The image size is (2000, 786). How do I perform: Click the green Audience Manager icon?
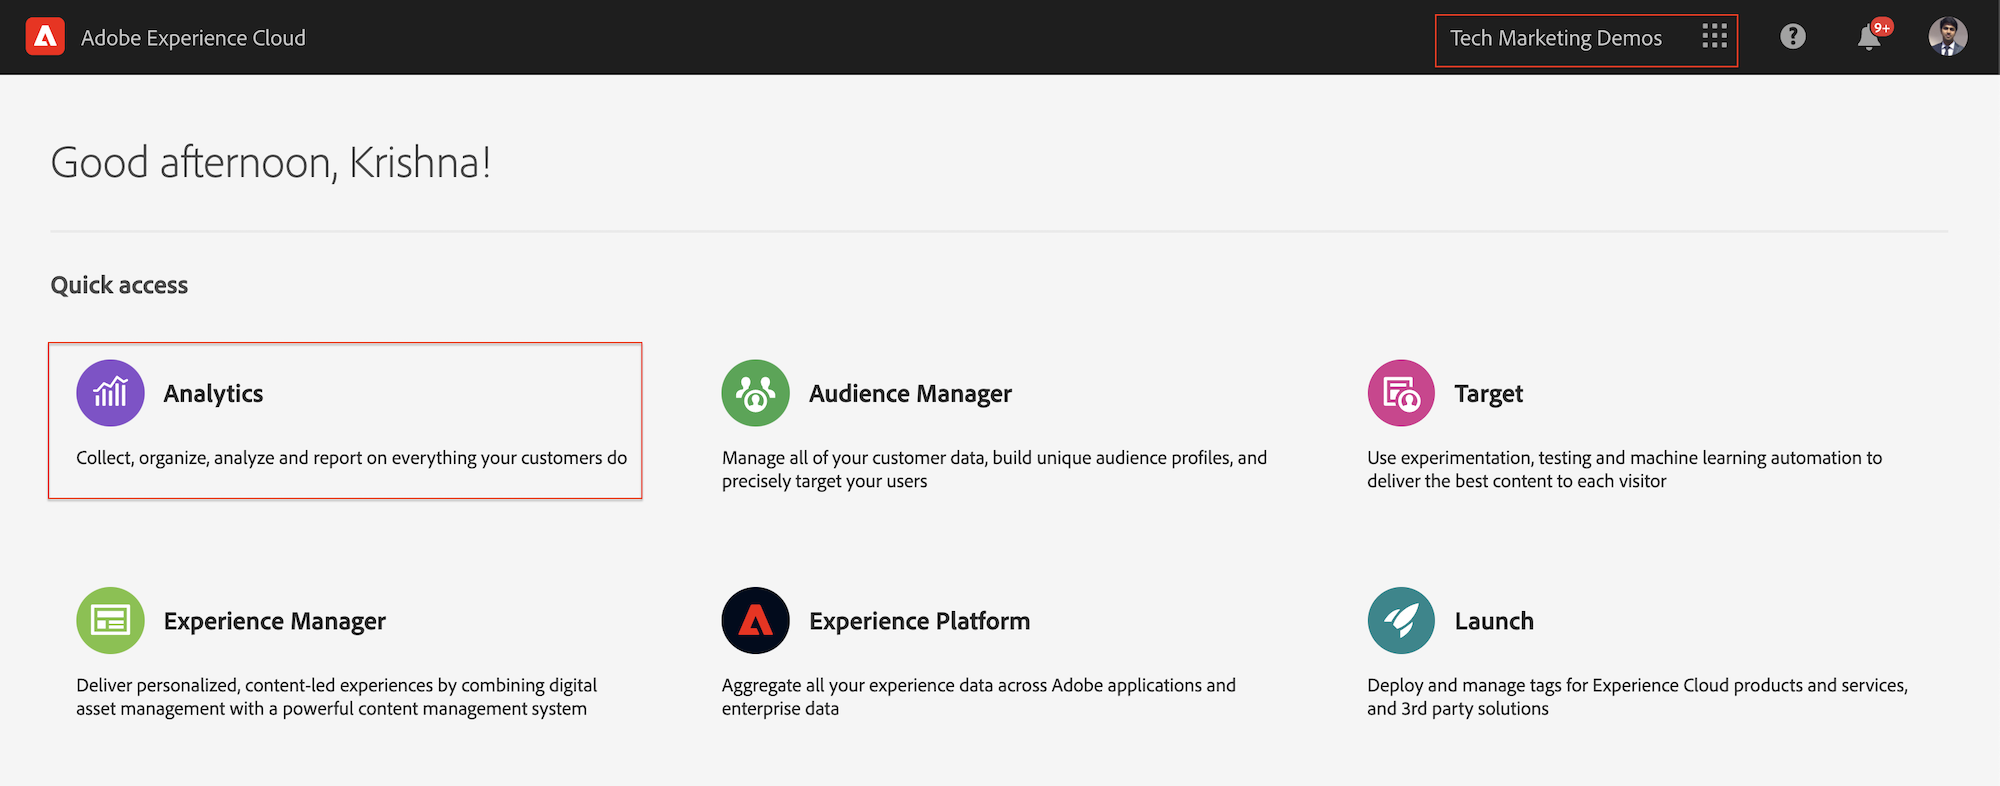click(x=755, y=393)
